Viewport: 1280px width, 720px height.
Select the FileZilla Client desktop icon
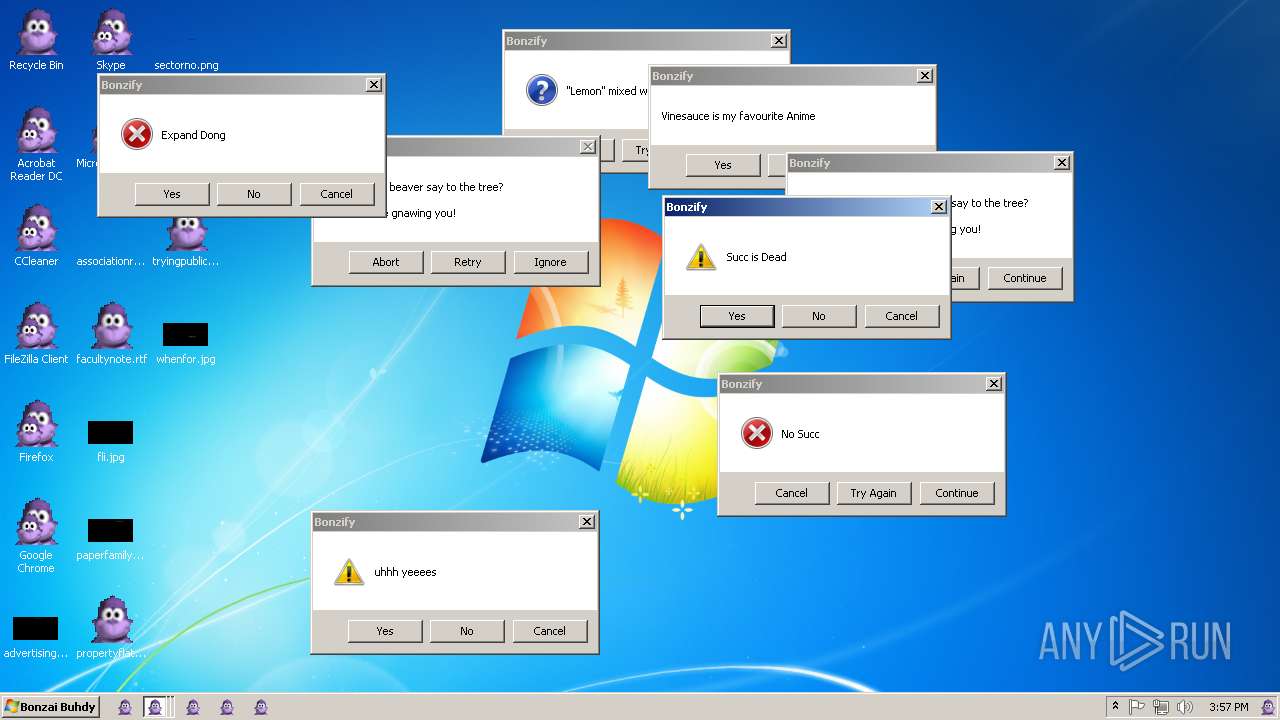coord(36,334)
